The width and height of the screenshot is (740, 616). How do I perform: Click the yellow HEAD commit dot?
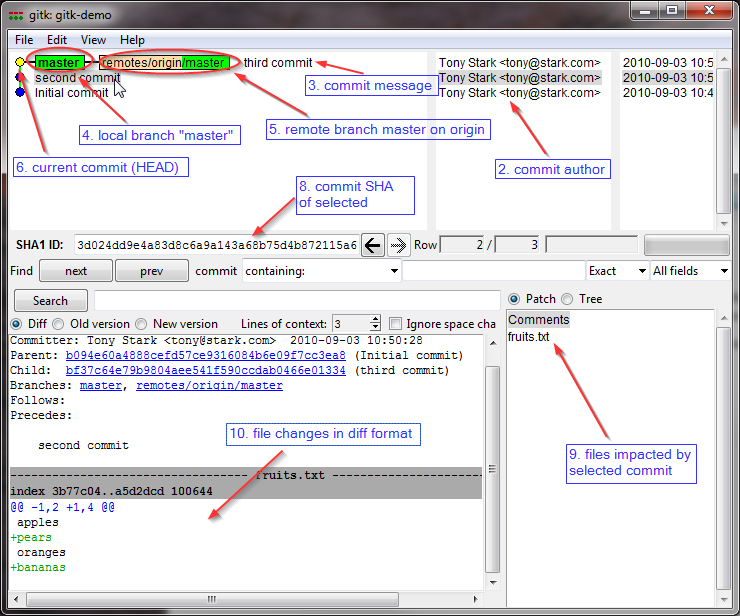(20, 63)
